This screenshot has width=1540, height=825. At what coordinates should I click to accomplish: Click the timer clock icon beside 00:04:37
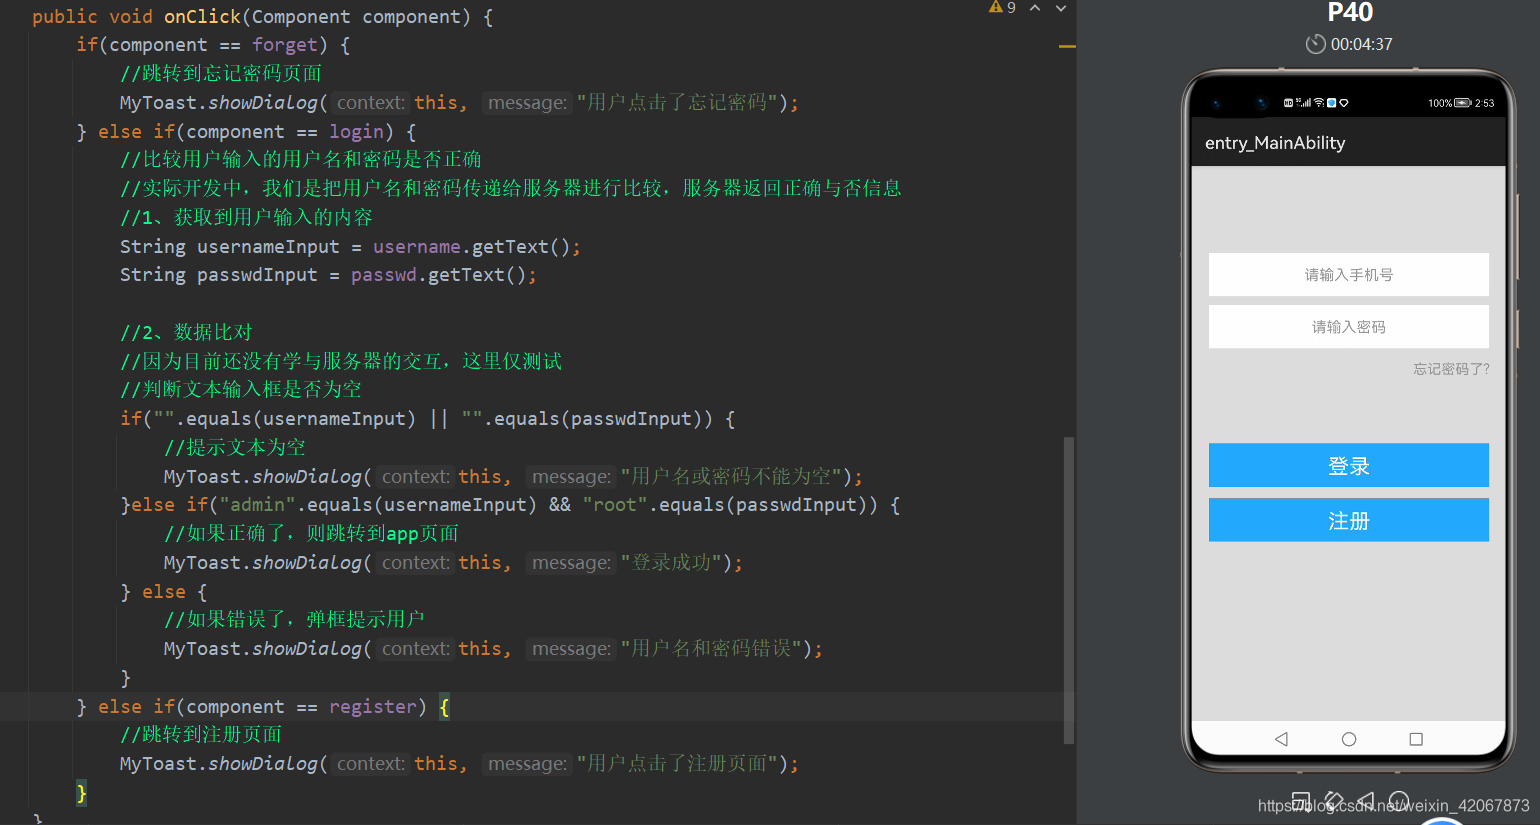point(1315,44)
